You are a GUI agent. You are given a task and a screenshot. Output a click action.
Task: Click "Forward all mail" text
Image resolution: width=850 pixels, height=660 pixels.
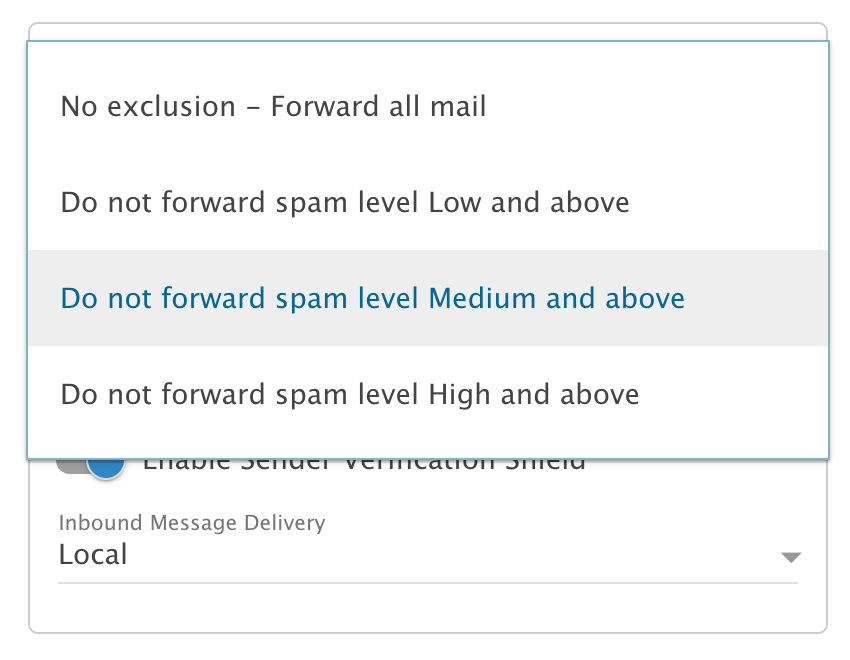pyautogui.click(x=378, y=106)
